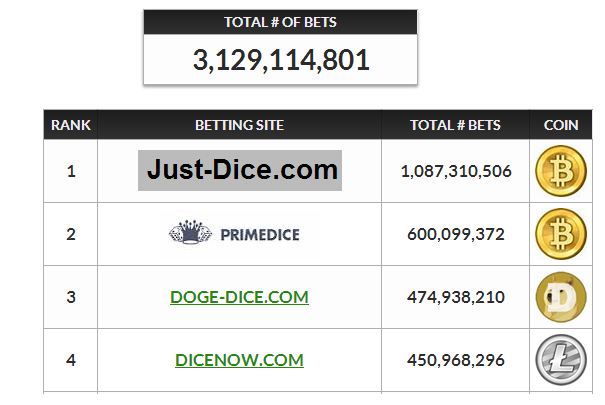Click the Dogecoin icon in row 3
The width and height of the screenshot is (605, 405).
point(561,297)
